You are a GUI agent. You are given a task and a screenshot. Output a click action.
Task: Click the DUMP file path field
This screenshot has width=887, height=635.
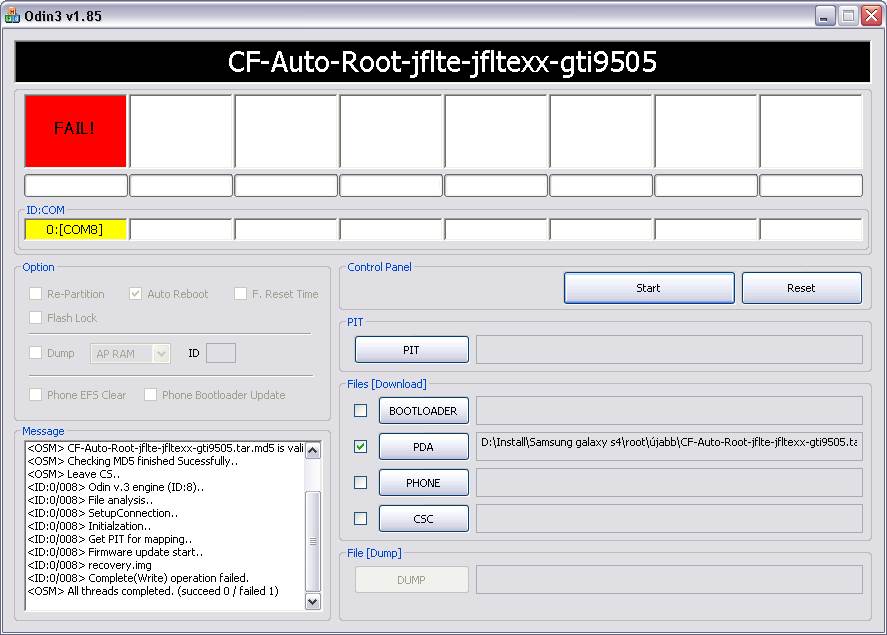[x=669, y=580]
